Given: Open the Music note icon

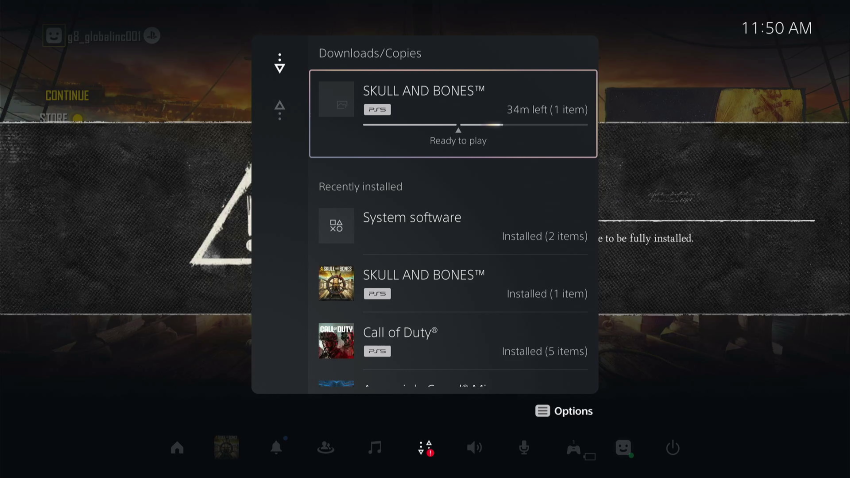Looking at the screenshot, I should [x=375, y=448].
